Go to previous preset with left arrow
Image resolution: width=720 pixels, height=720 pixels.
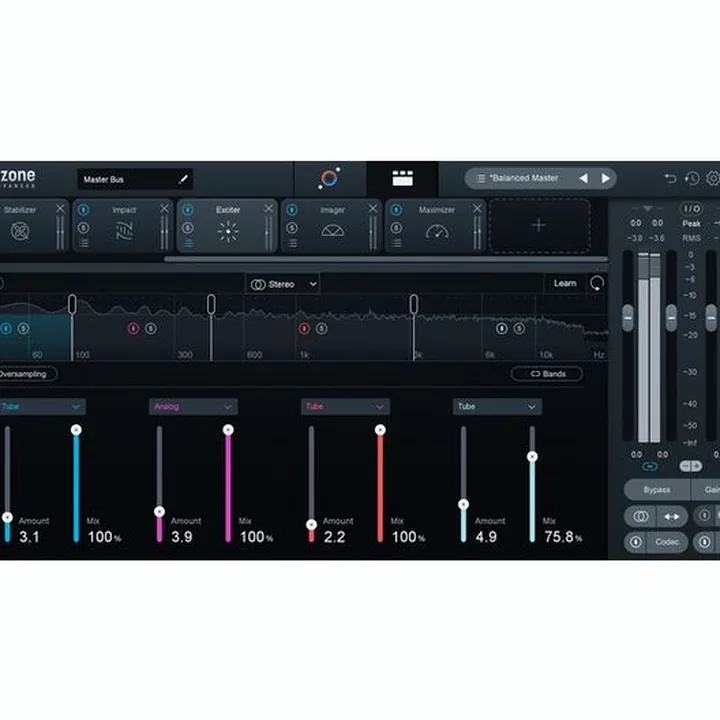(584, 178)
